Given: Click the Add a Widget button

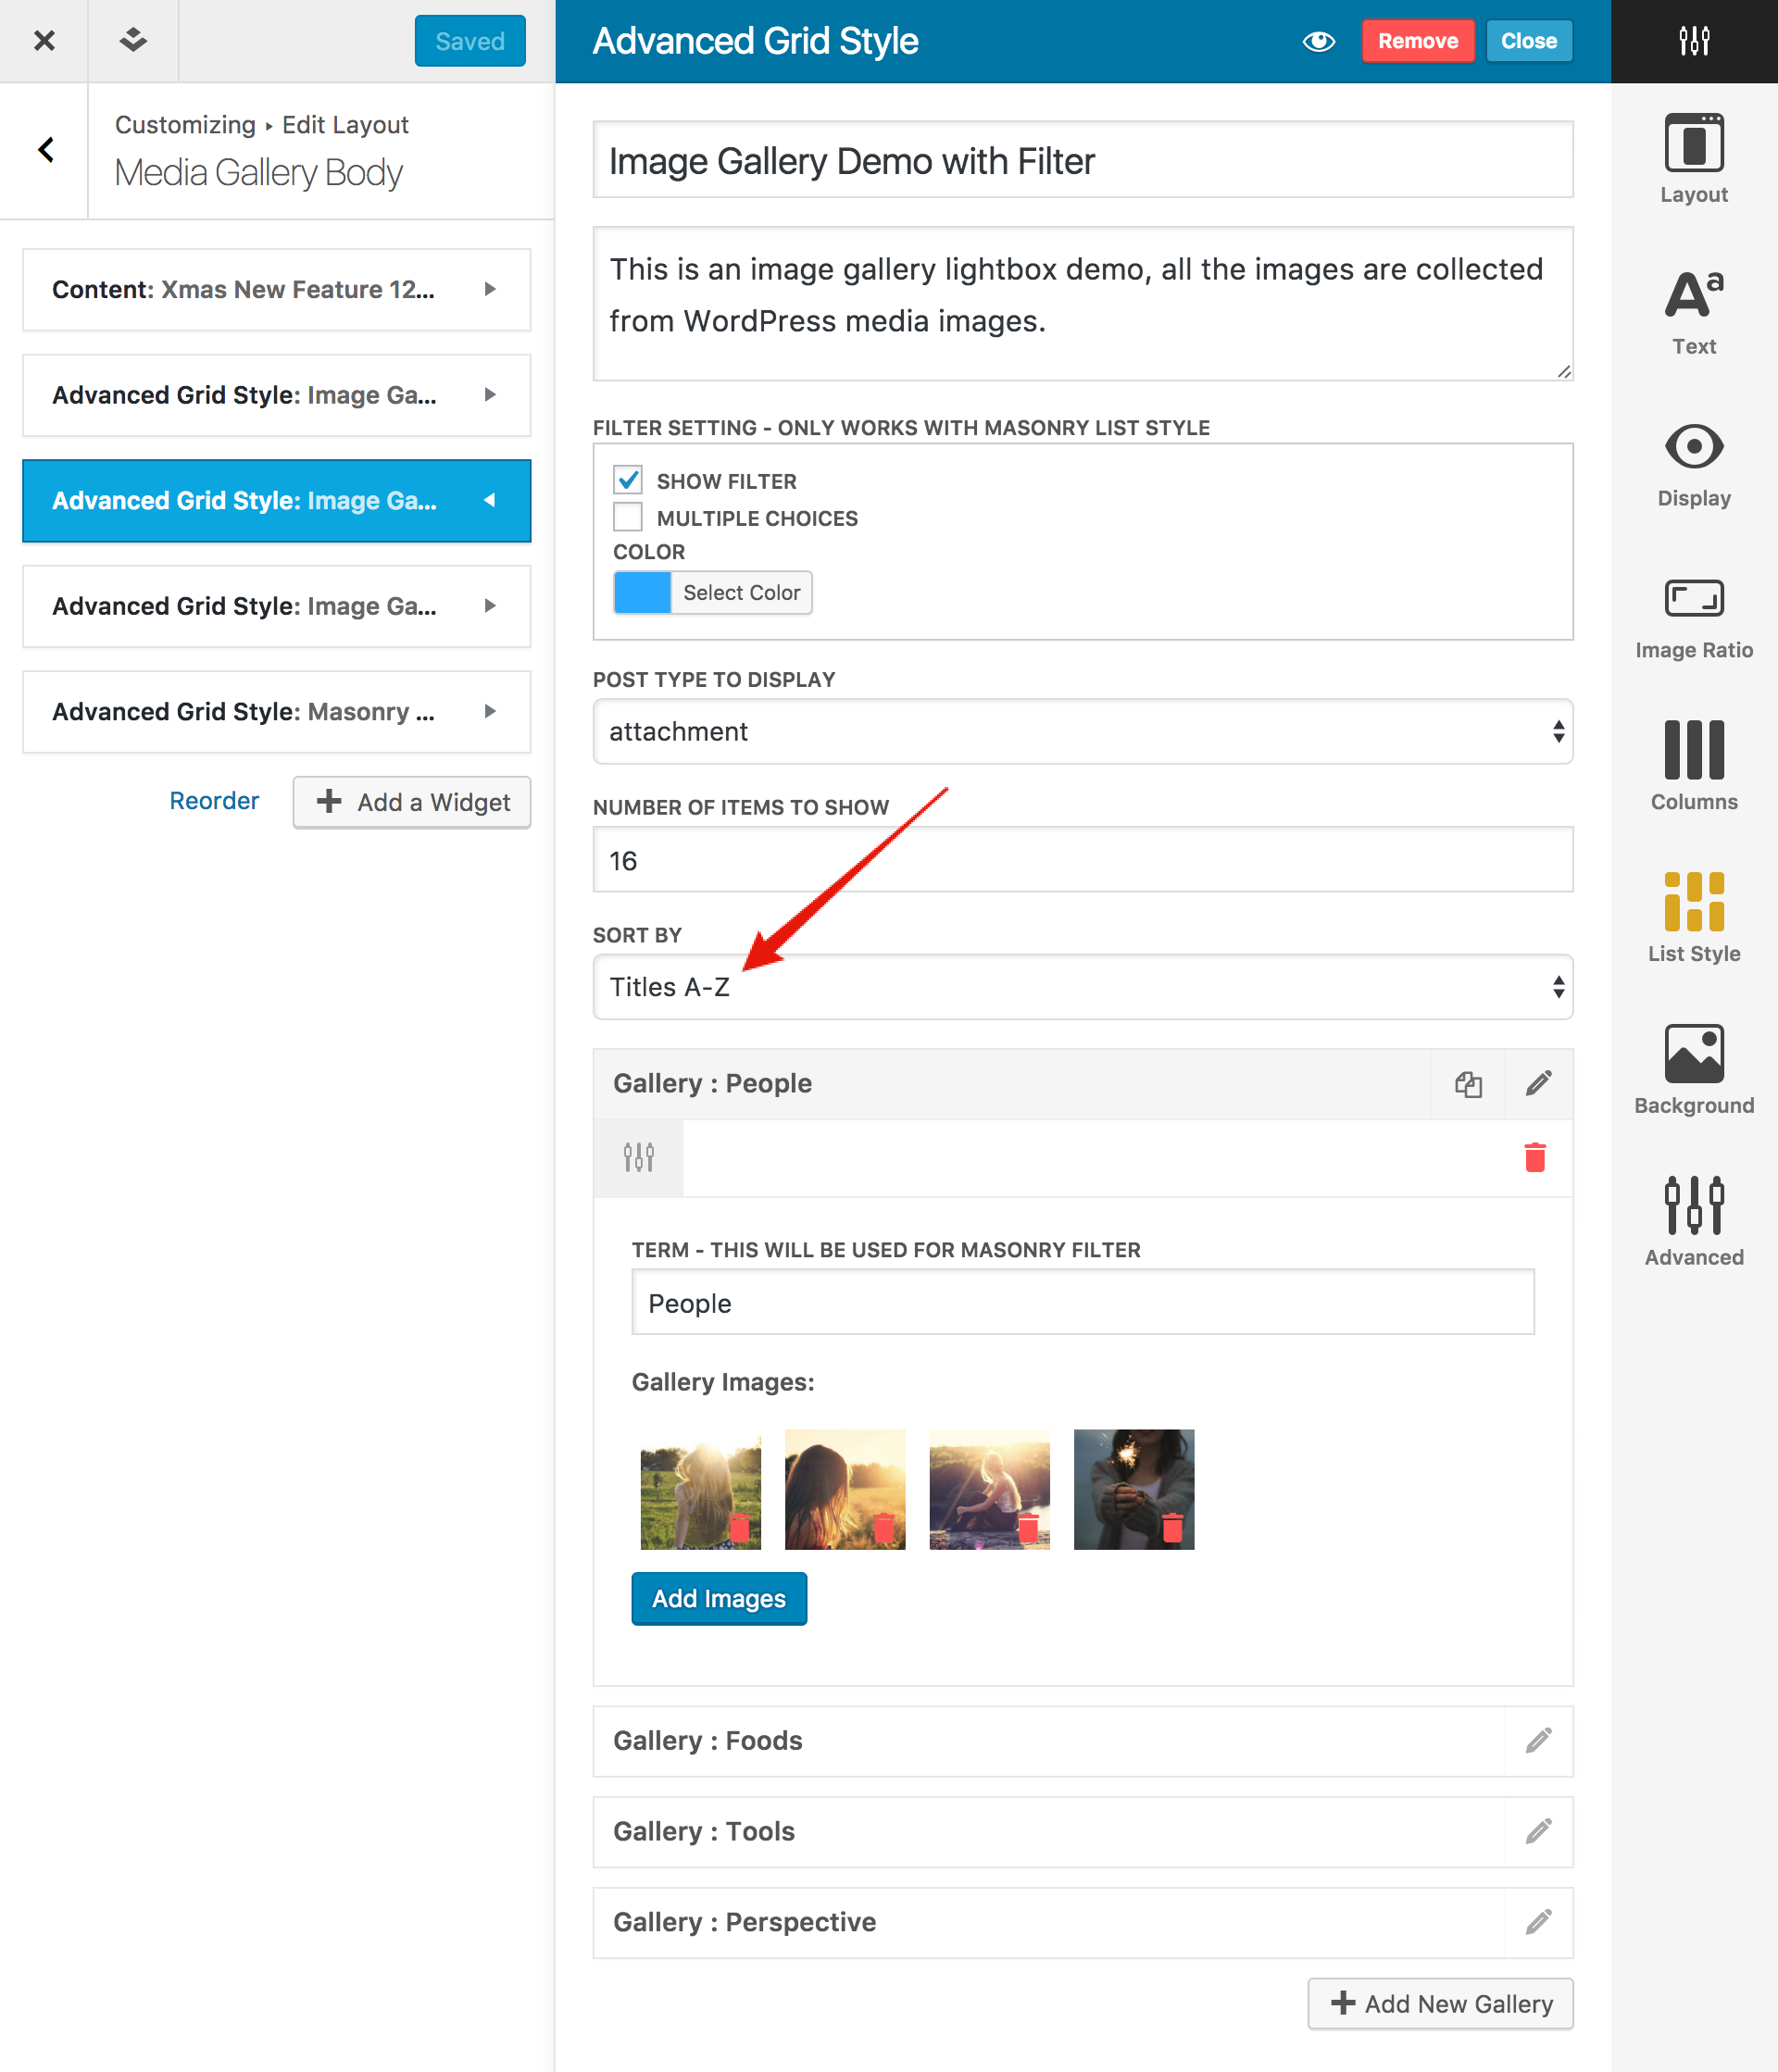Looking at the screenshot, I should coord(412,802).
